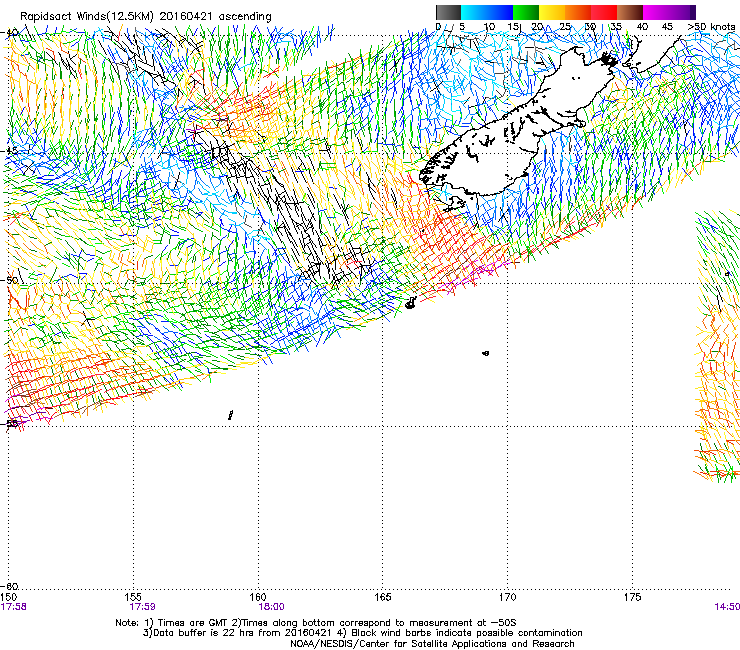Screen dimensions: 740x650
Task: Click the '>50 knots' legend label
Action: (711, 27)
